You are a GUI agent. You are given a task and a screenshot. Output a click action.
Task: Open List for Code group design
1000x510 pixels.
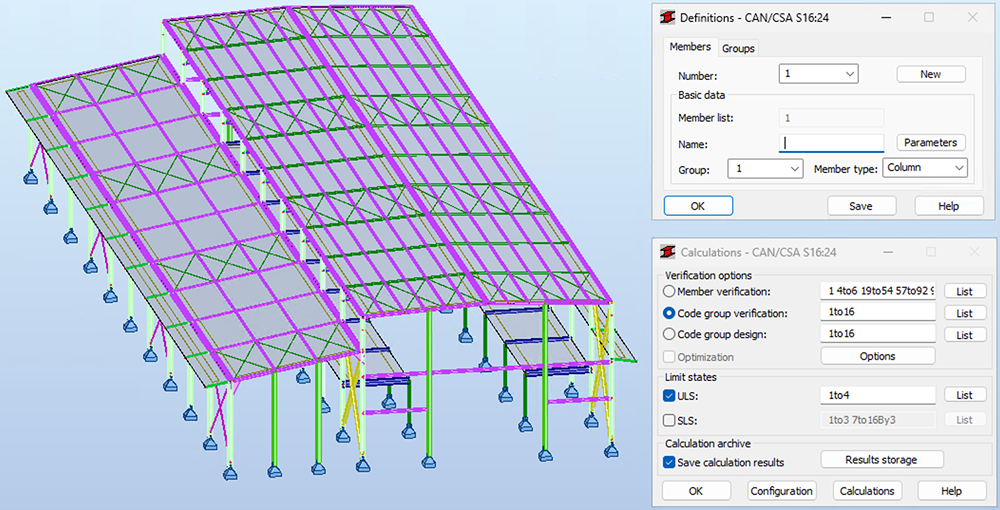pos(964,335)
